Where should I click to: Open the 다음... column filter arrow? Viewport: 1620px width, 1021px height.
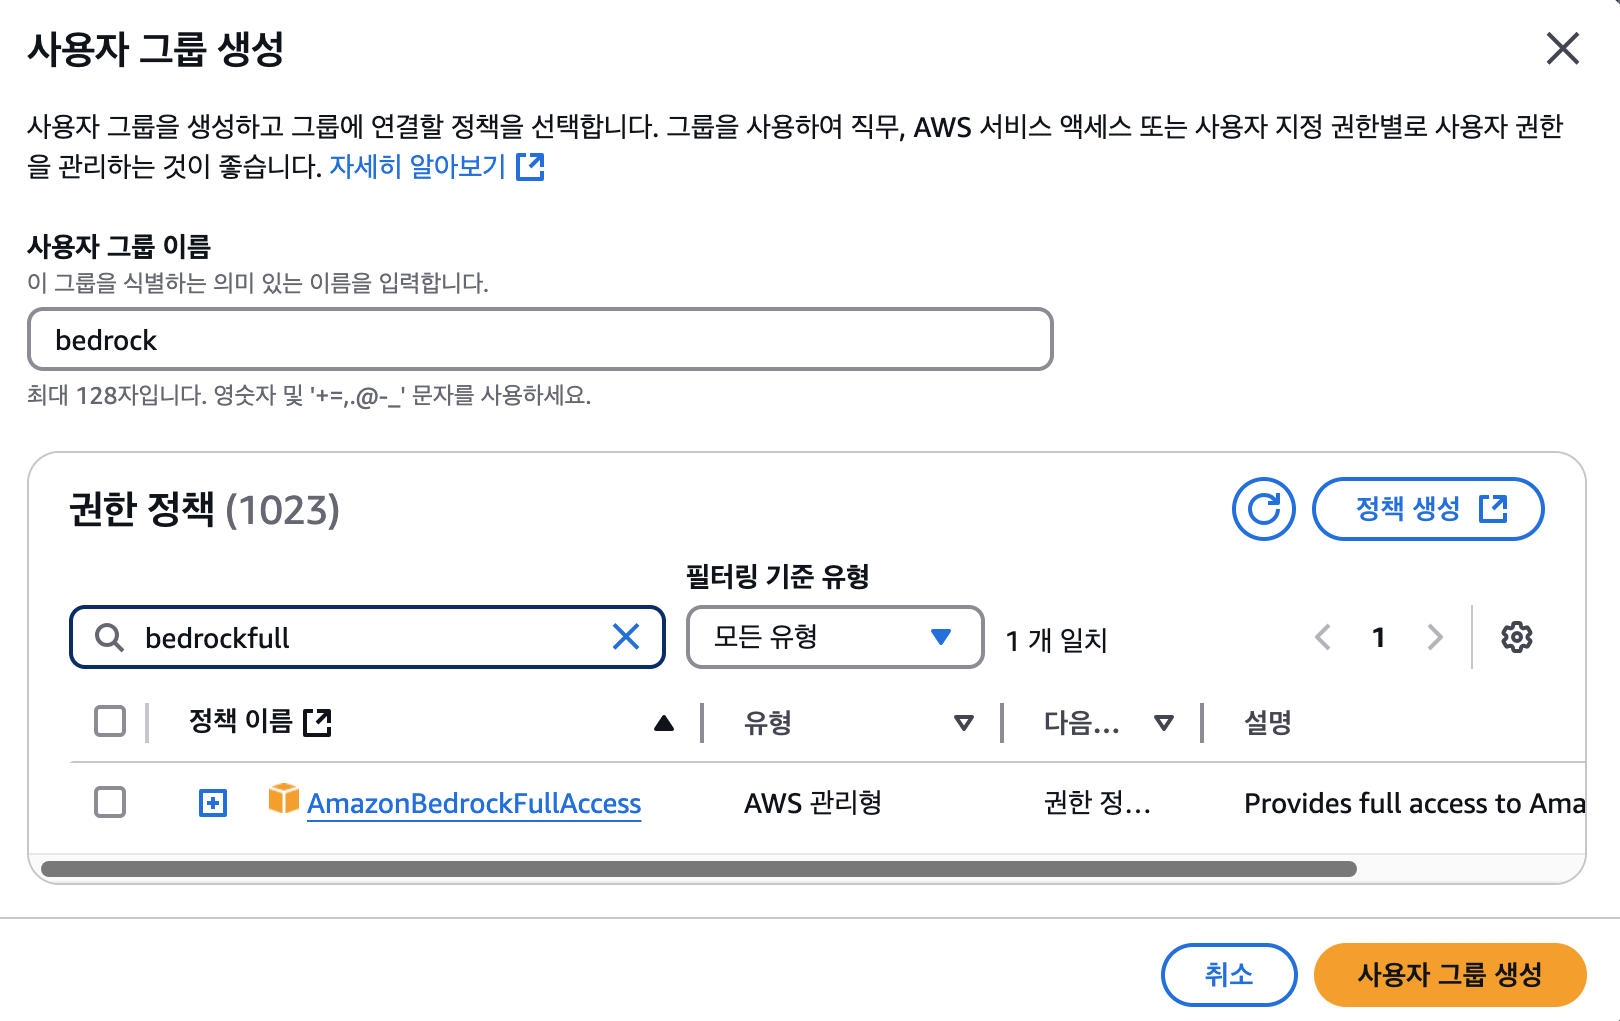click(1164, 723)
